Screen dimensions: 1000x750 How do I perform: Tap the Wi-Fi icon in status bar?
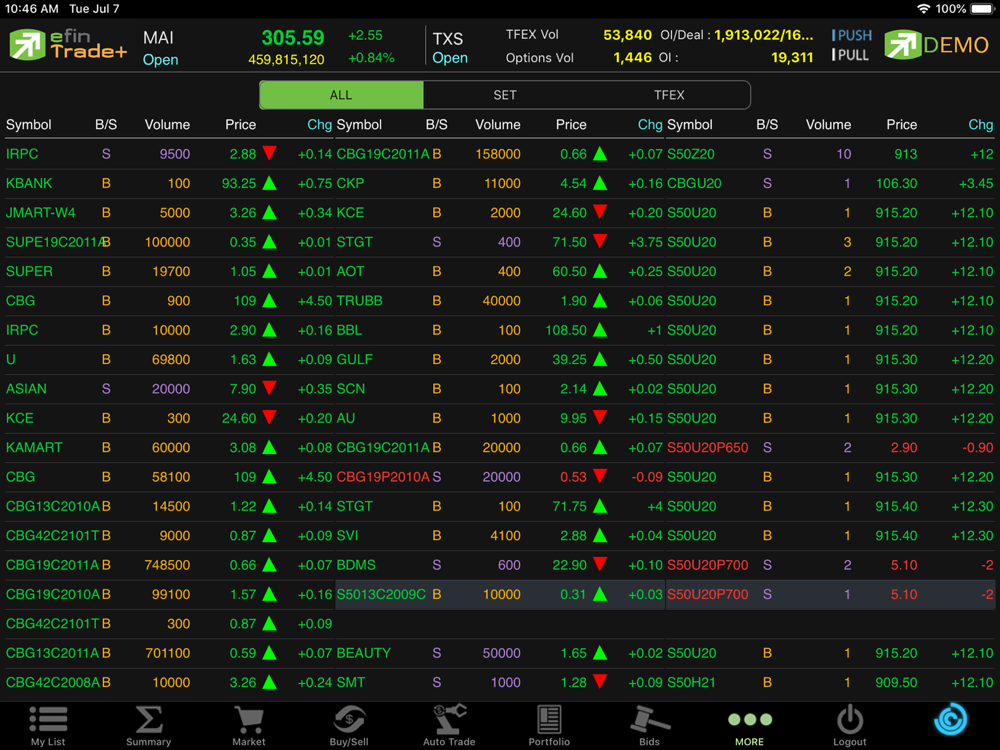(x=923, y=9)
